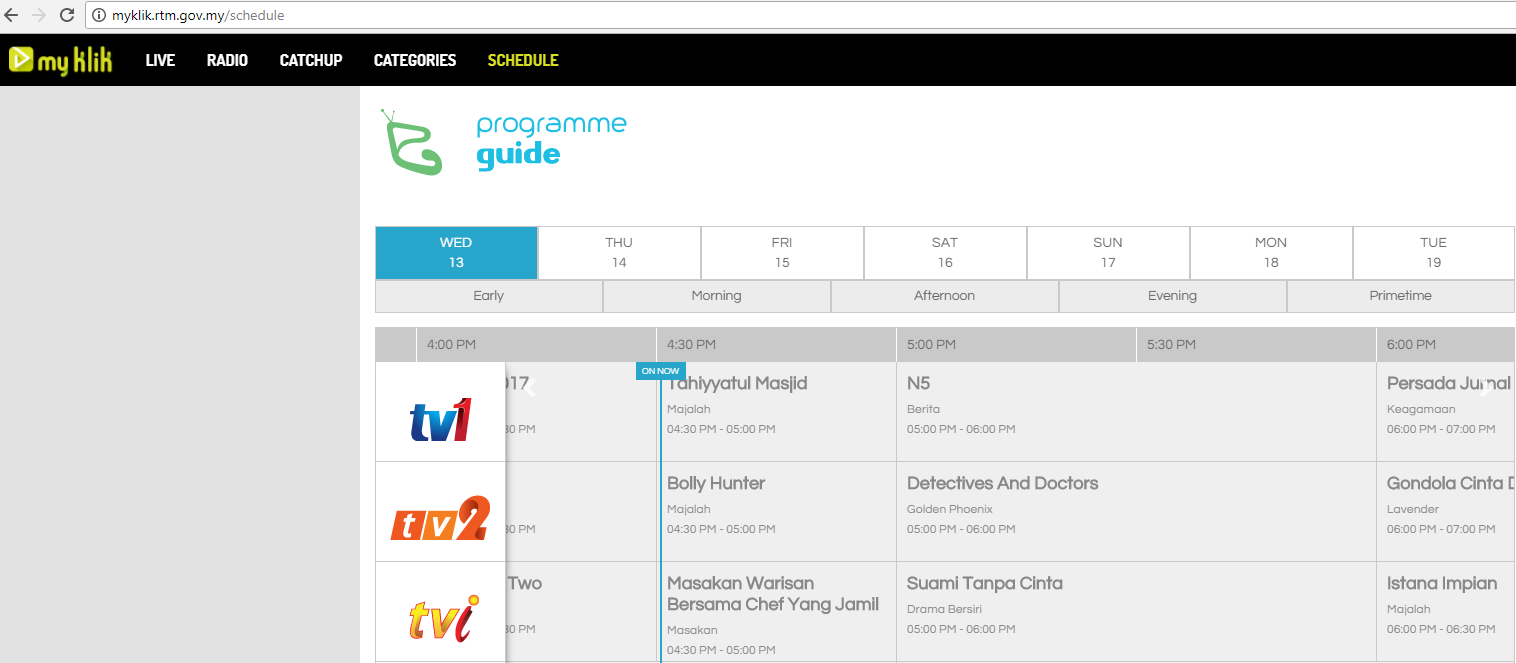Viewport: 1516px width, 663px height.
Task: Open Suami Tanpa Cinta programme
Action: [x=1136, y=612]
